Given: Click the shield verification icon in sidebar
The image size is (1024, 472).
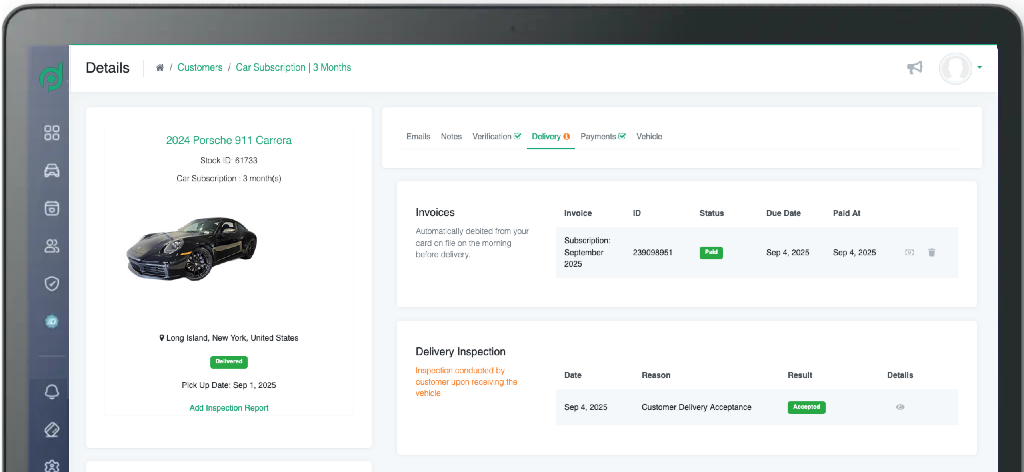Looking at the screenshot, I should click(x=52, y=283).
